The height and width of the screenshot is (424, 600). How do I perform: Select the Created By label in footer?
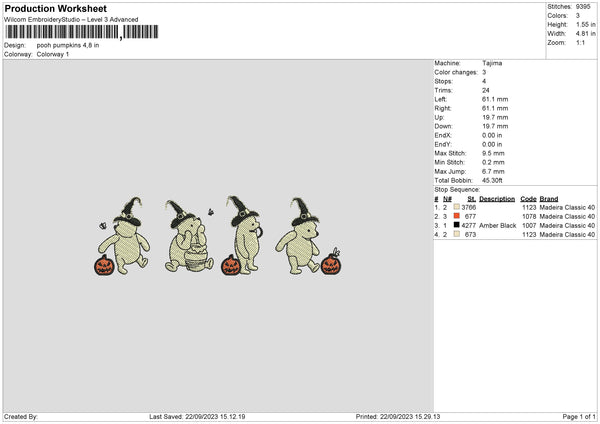[21, 417]
